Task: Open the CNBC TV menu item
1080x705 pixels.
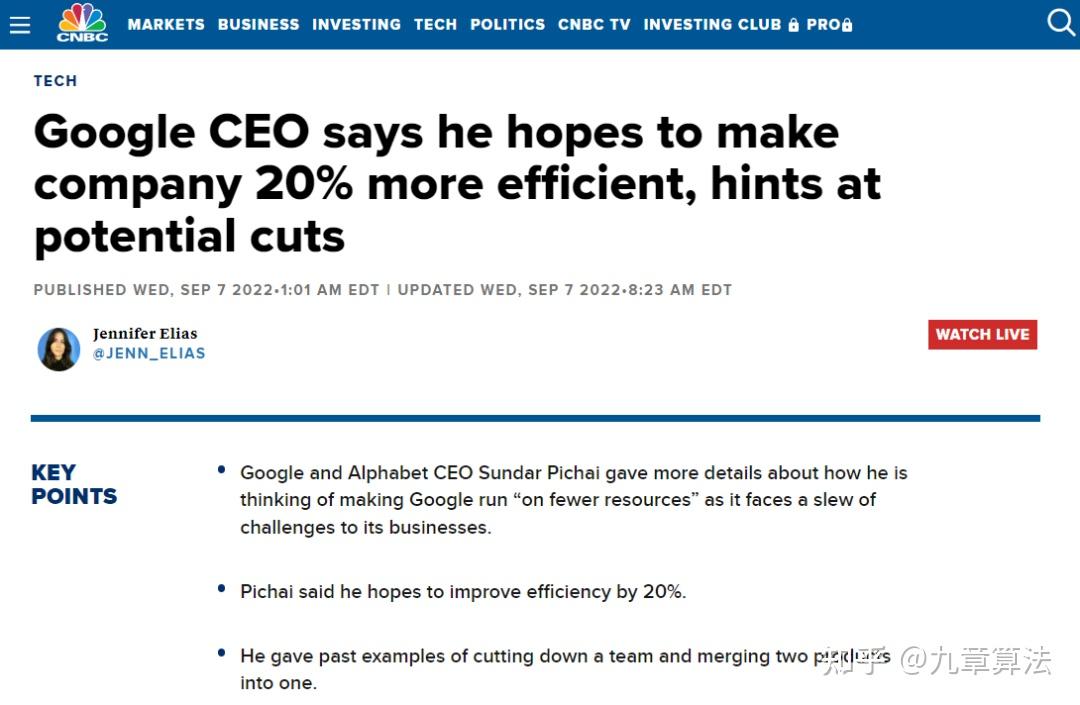Action: point(594,25)
